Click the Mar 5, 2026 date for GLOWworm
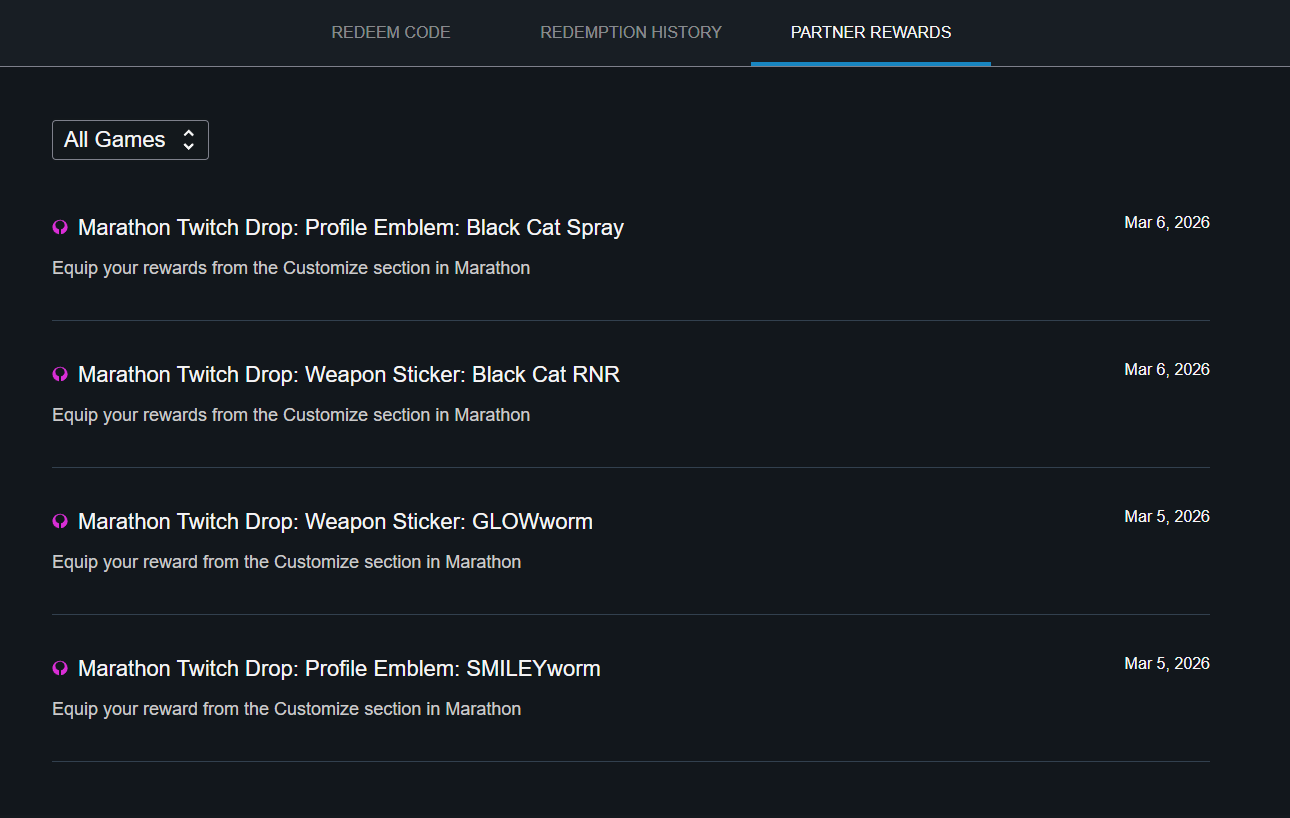This screenshot has width=1290, height=818. (1166, 517)
